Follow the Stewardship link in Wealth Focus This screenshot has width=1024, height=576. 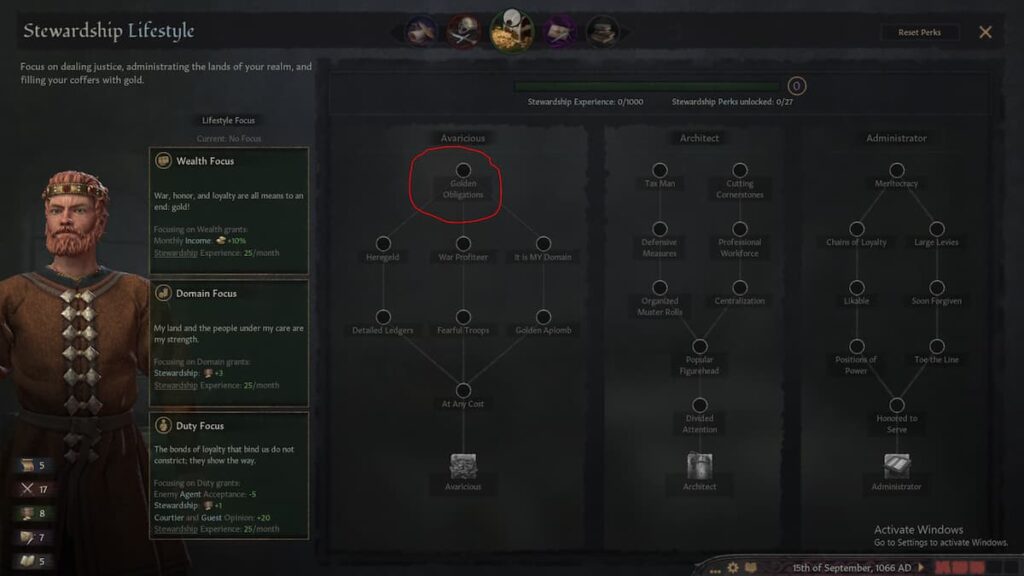176,253
